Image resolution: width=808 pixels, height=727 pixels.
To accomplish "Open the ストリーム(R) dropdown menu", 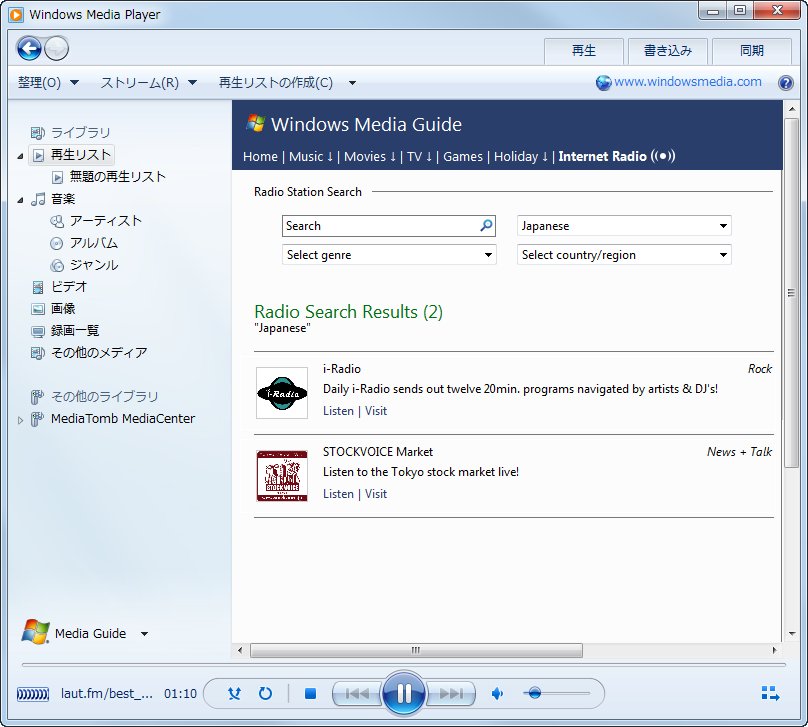I will coord(148,82).
